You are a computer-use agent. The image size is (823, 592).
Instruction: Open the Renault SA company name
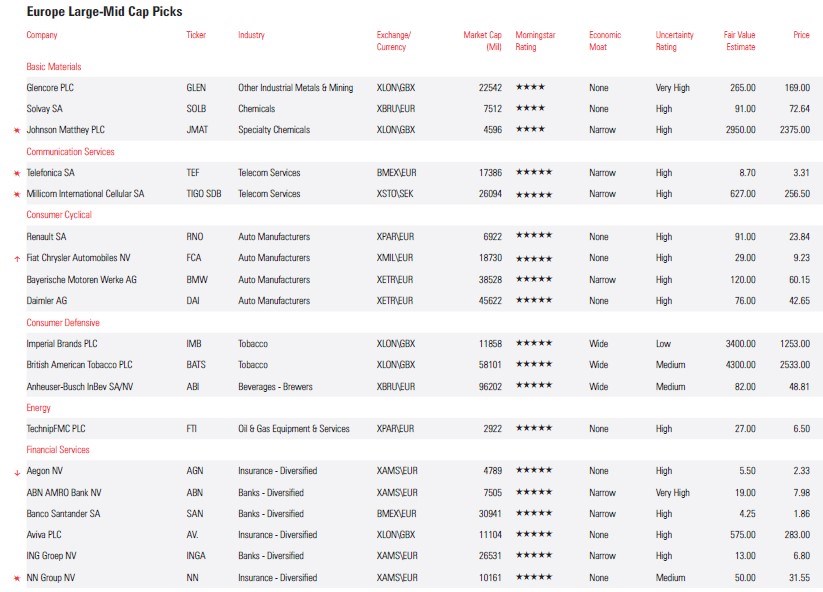[x=46, y=237]
